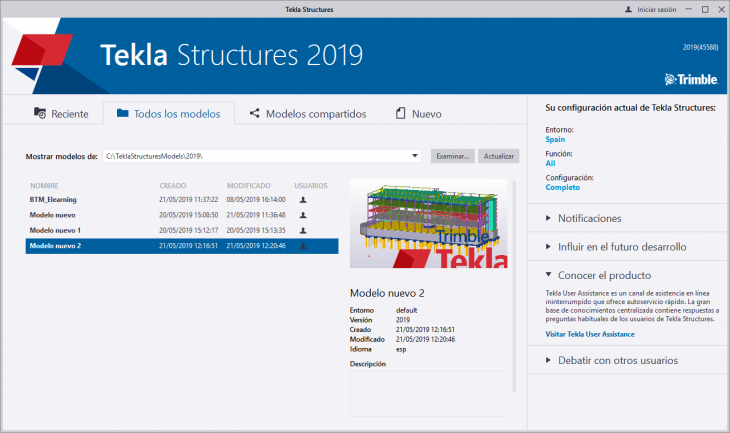Select the Modelo nuevo 2 row
730x433 pixels.
click(x=182, y=246)
